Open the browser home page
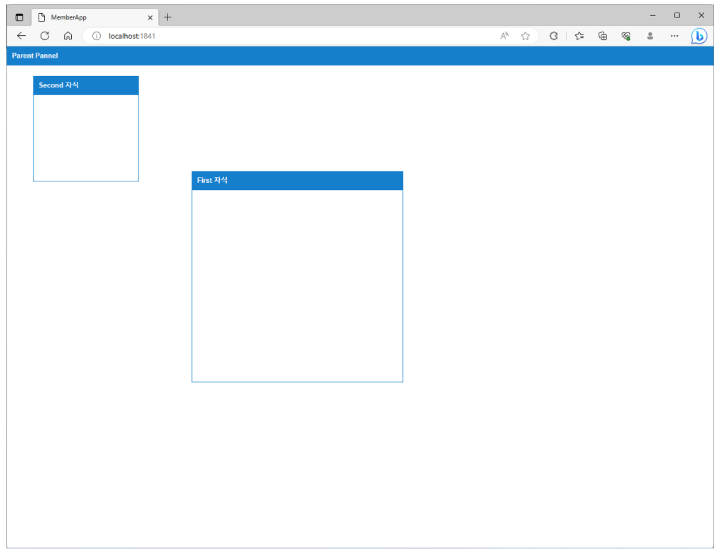The image size is (717, 551). pyautogui.click(x=68, y=36)
